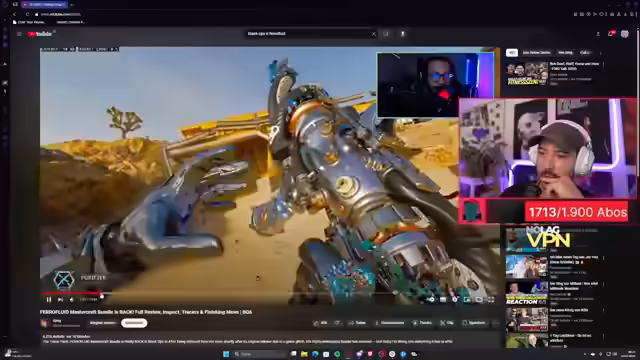The image size is (640, 360).
Task: Click the search magnifier button
Action: tap(386, 34)
